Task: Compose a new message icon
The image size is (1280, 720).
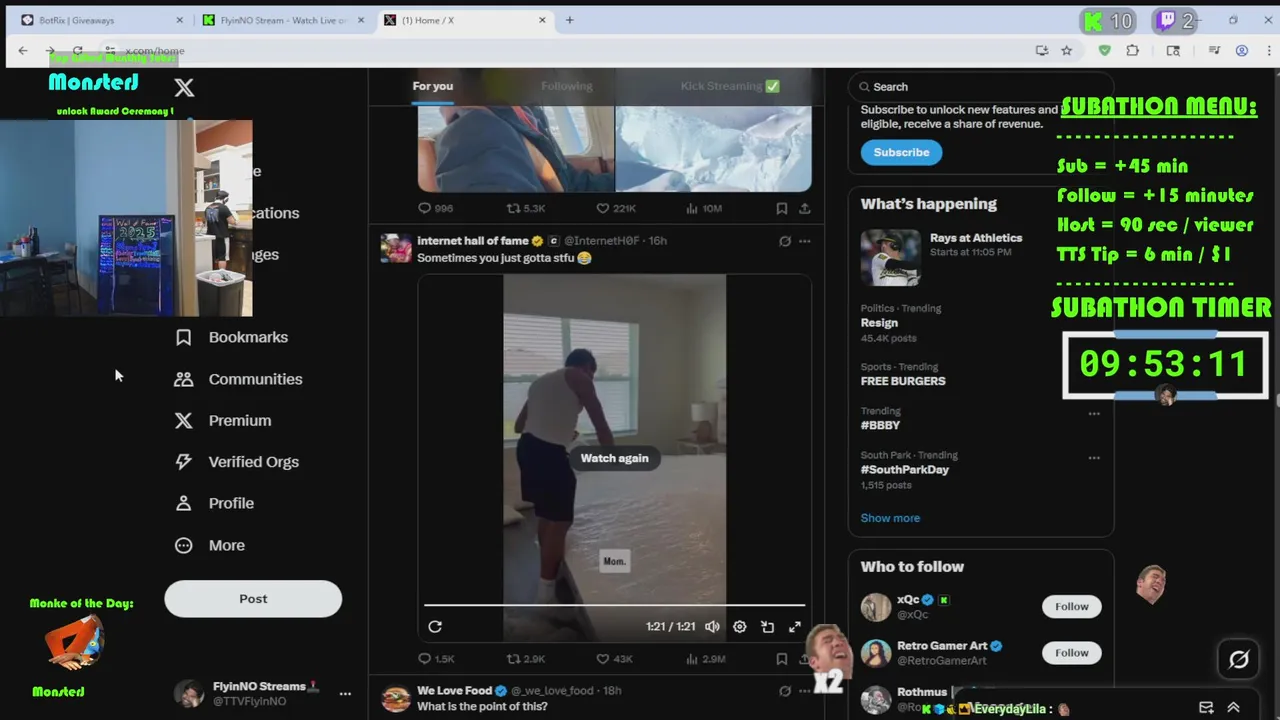Action: tap(1206, 707)
